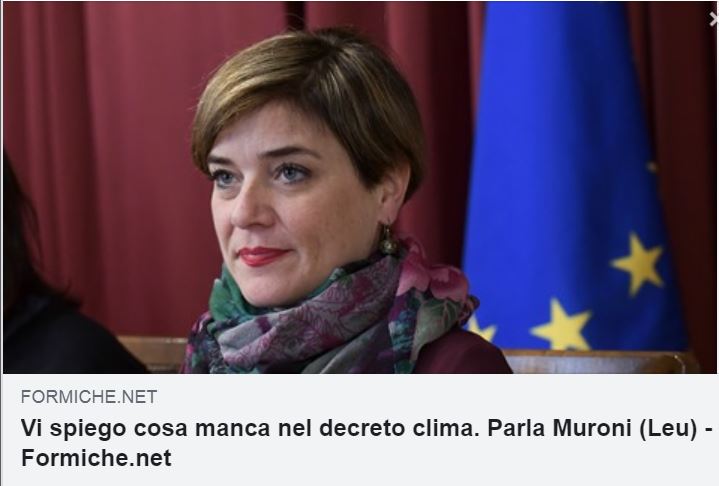Click the large yellow star on flag

click(x=638, y=264)
